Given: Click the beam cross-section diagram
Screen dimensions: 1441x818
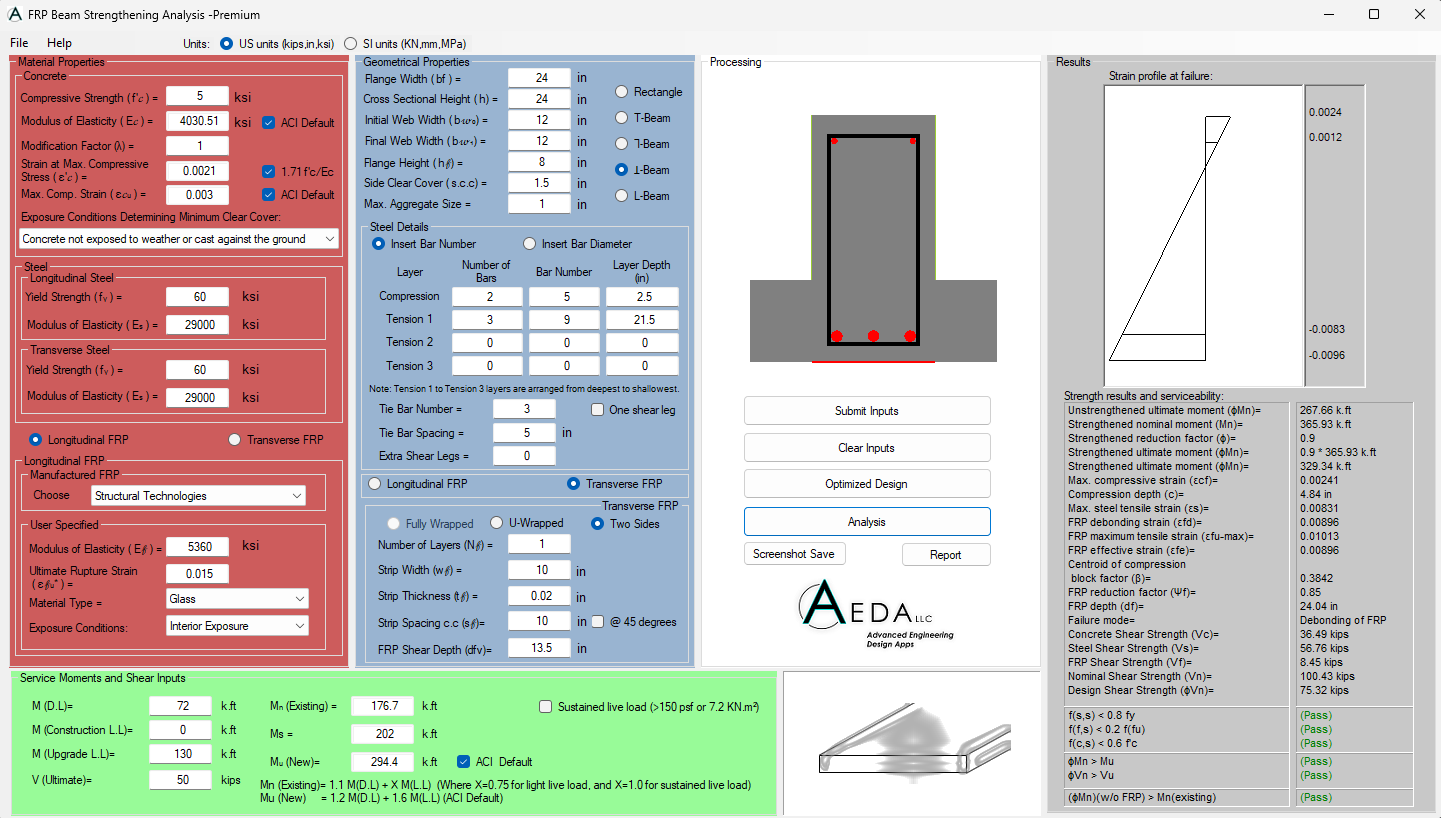Looking at the screenshot, I should (873, 238).
